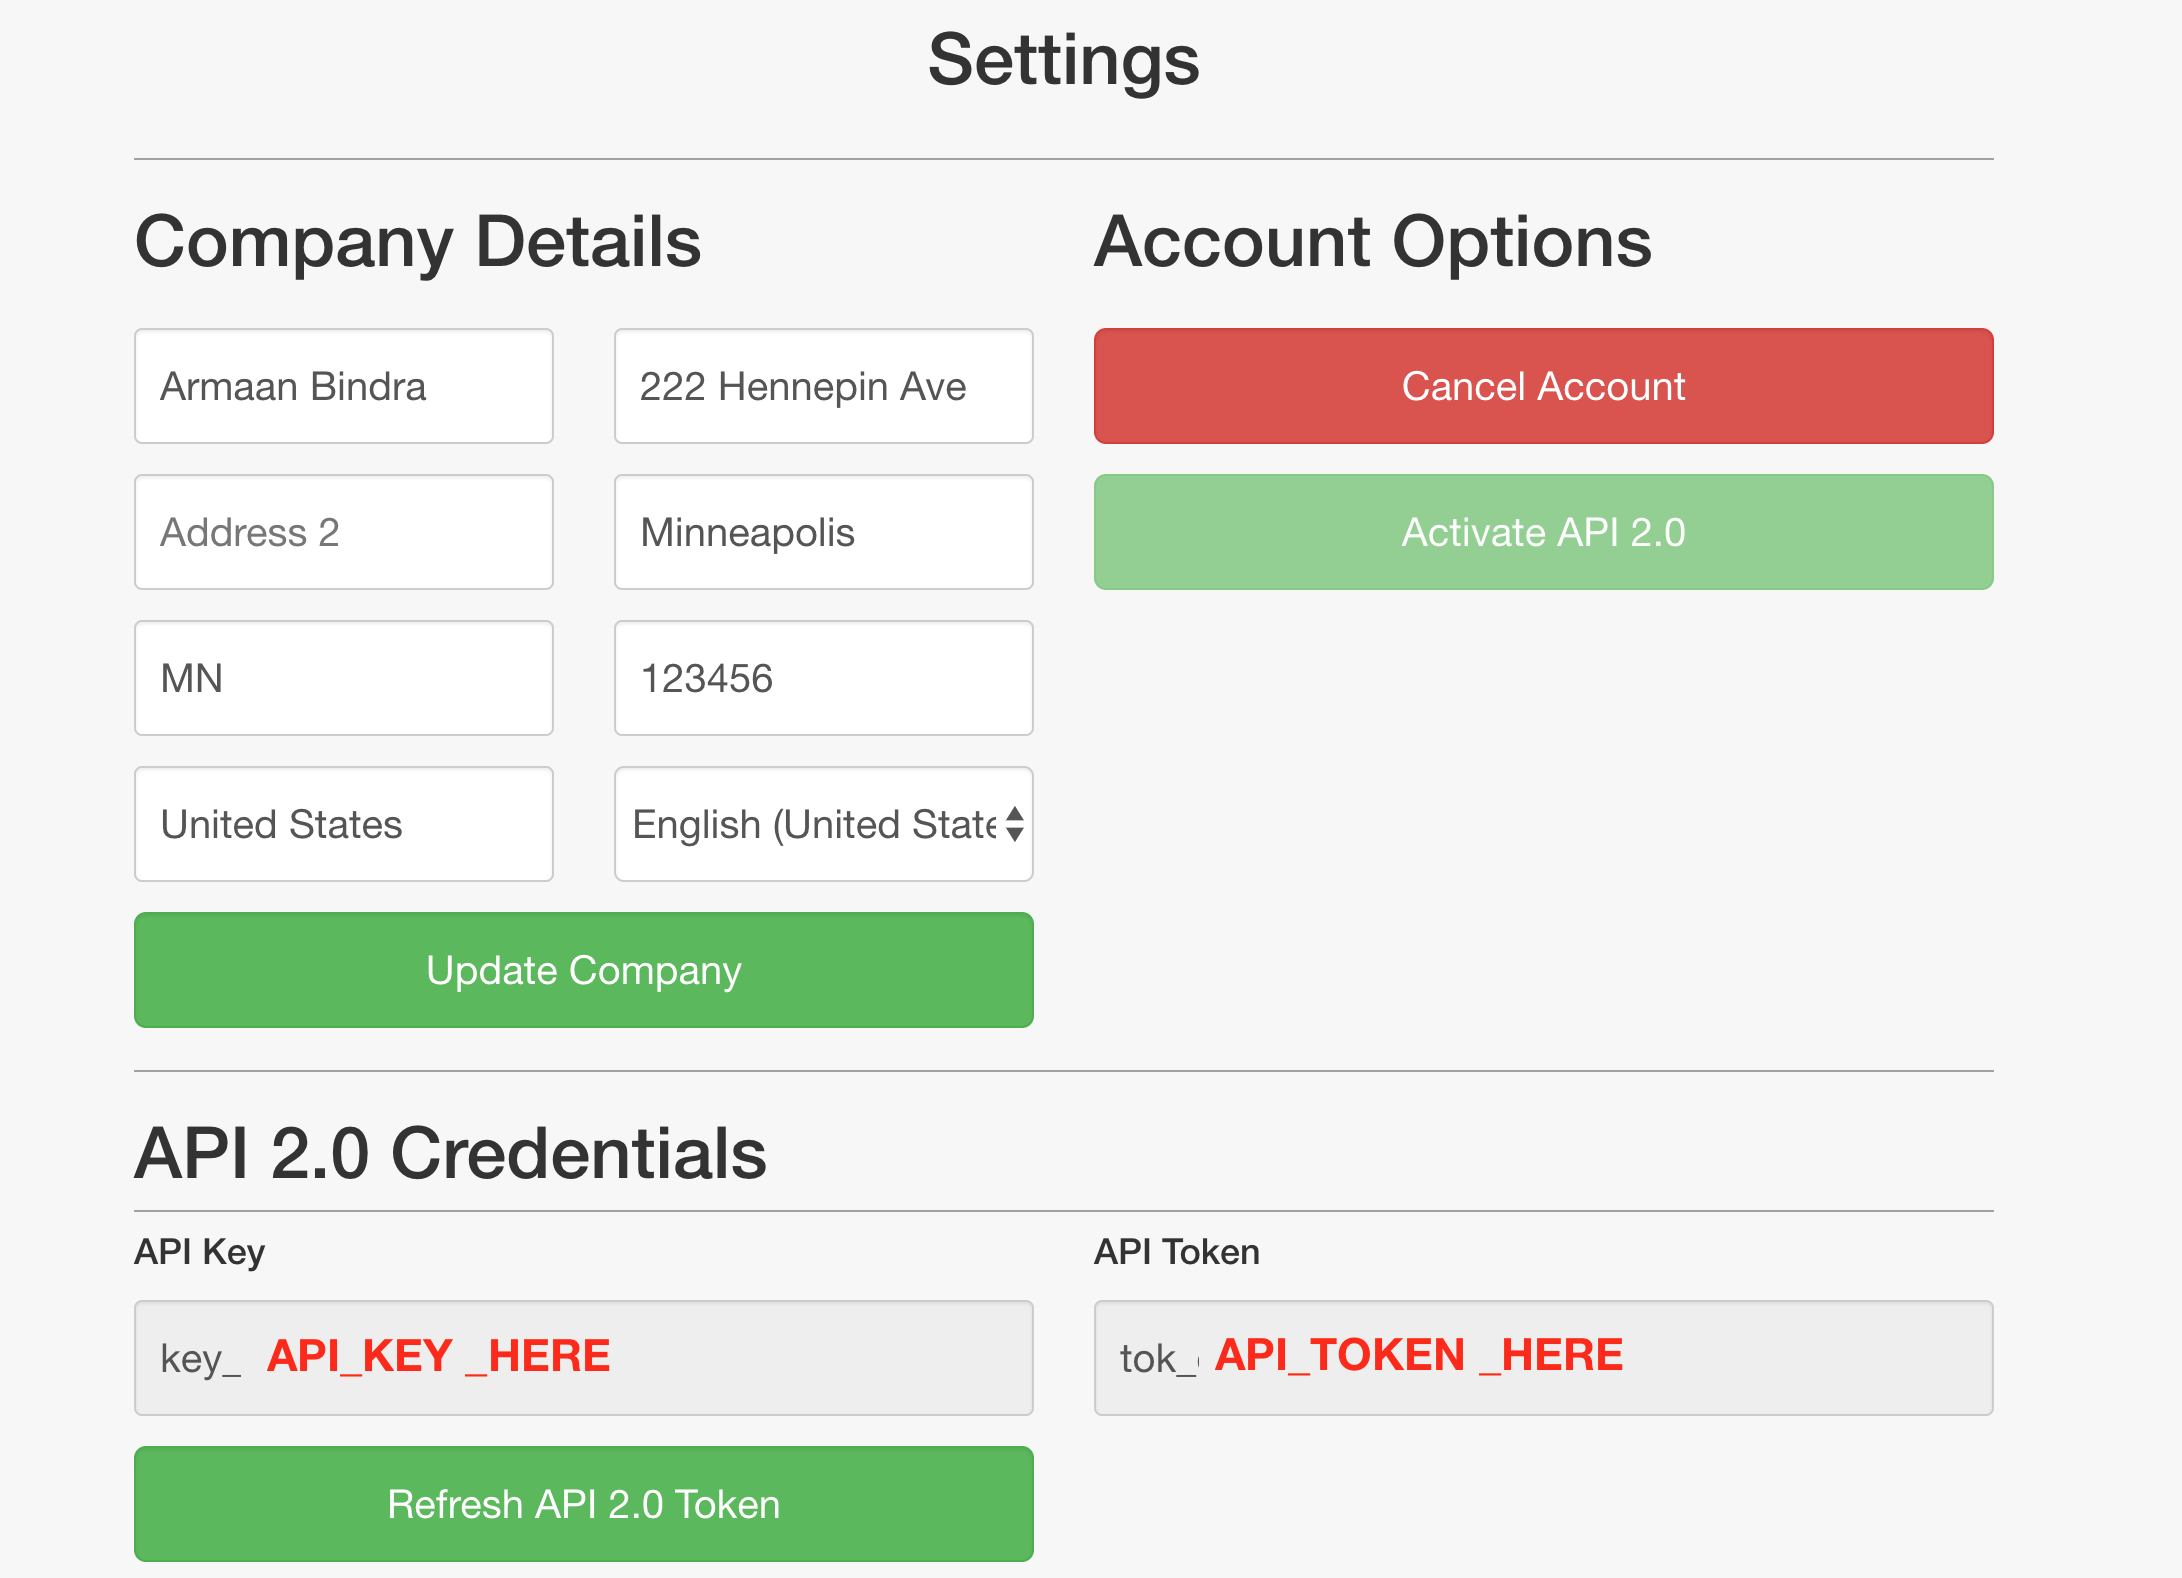Click on the API Token input field
Screen dimensions: 2182x1578
click(x=1543, y=1356)
